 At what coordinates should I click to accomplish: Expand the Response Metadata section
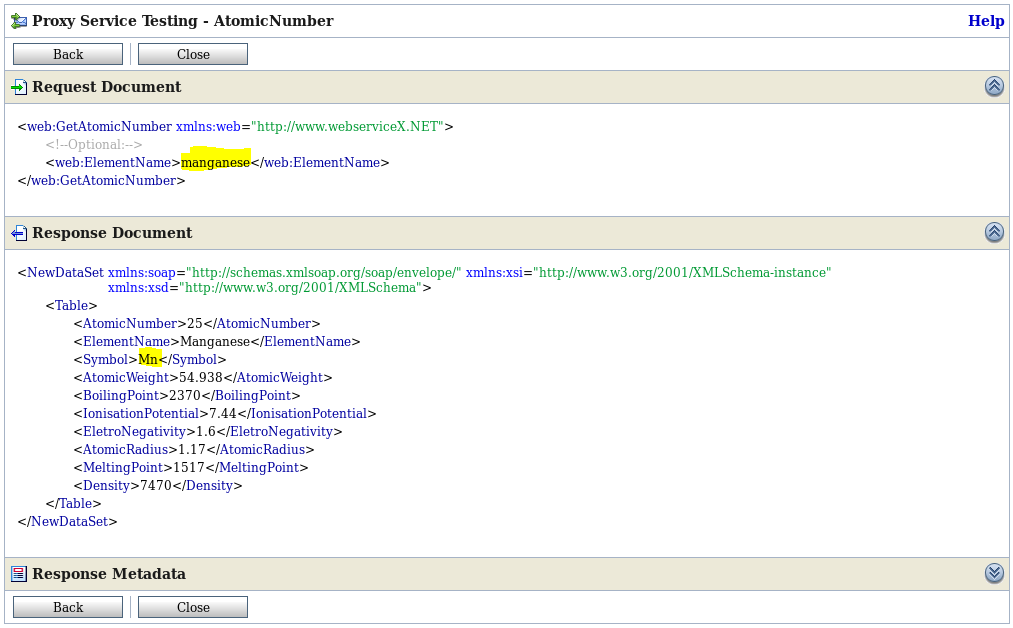pos(994,573)
